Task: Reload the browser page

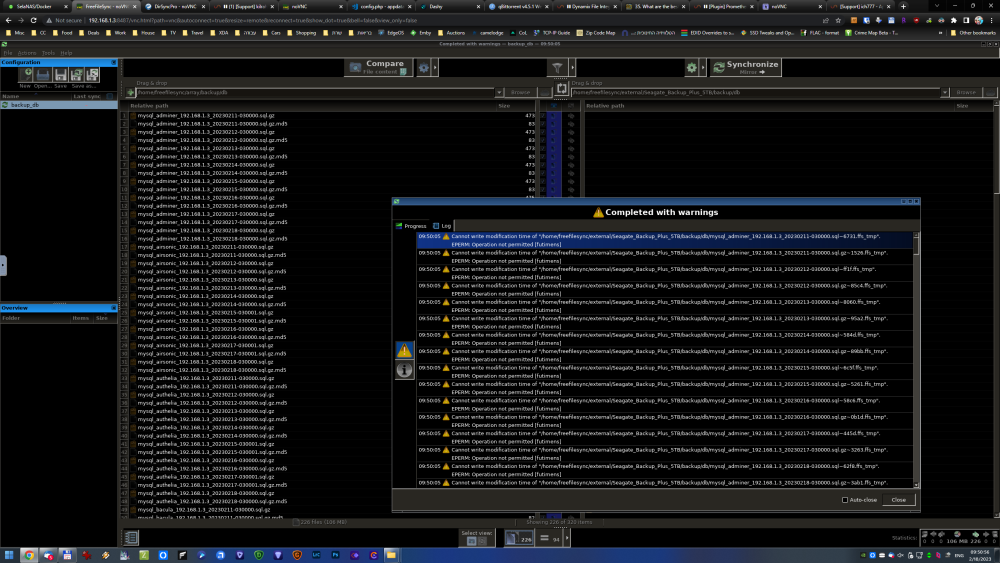Action: tap(33, 20)
